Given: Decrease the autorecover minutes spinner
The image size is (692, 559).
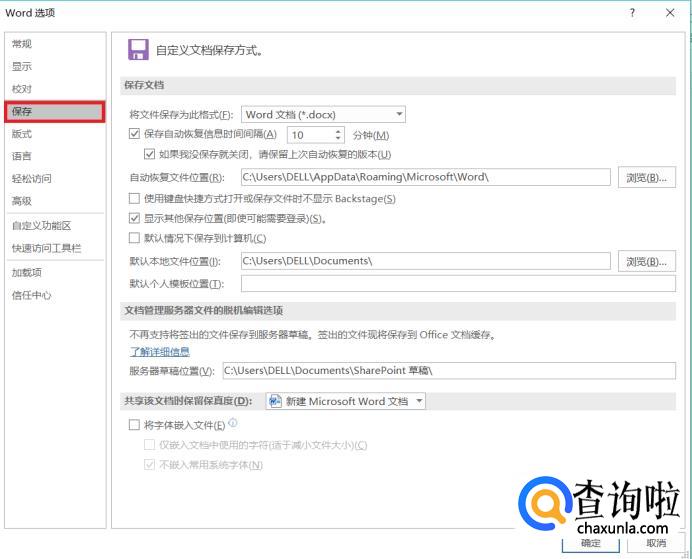Looking at the screenshot, I should [x=338, y=139].
